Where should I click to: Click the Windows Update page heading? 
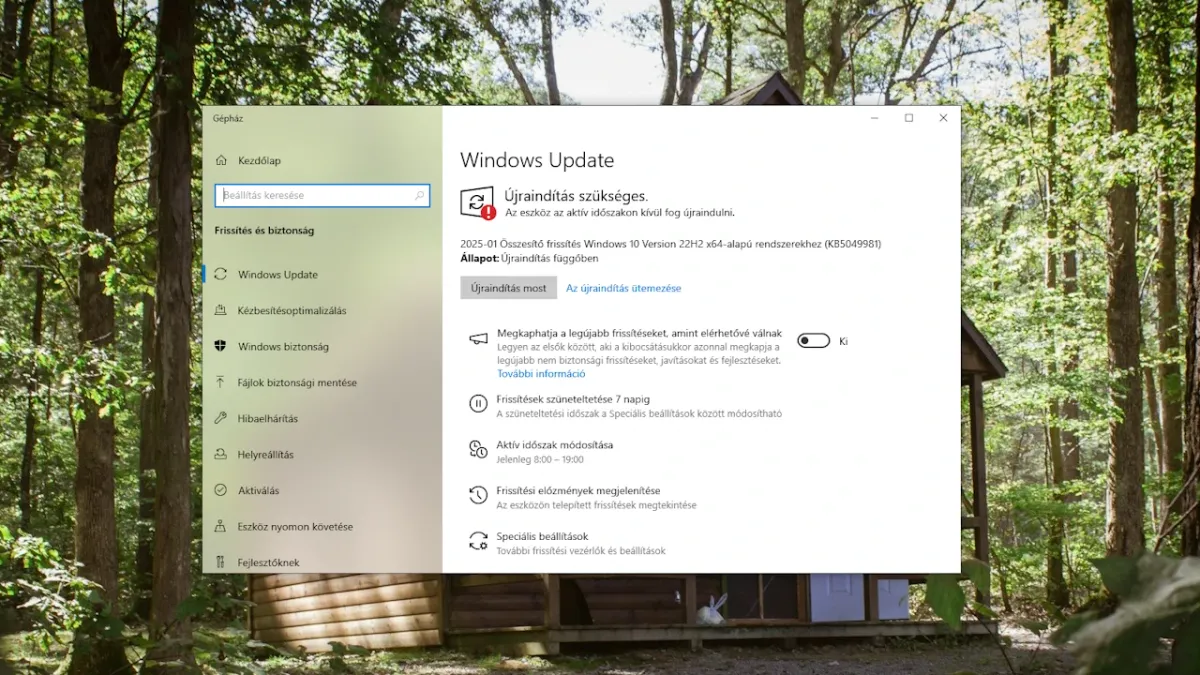(537, 160)
